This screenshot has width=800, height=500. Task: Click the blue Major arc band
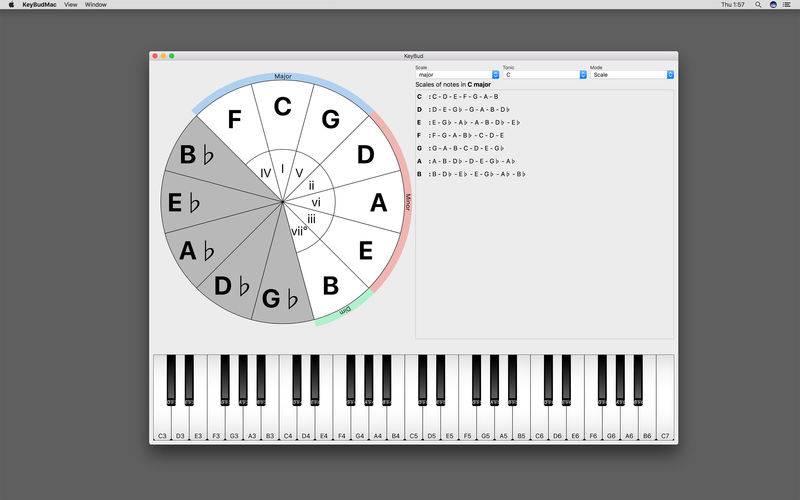tap(282, 77)
